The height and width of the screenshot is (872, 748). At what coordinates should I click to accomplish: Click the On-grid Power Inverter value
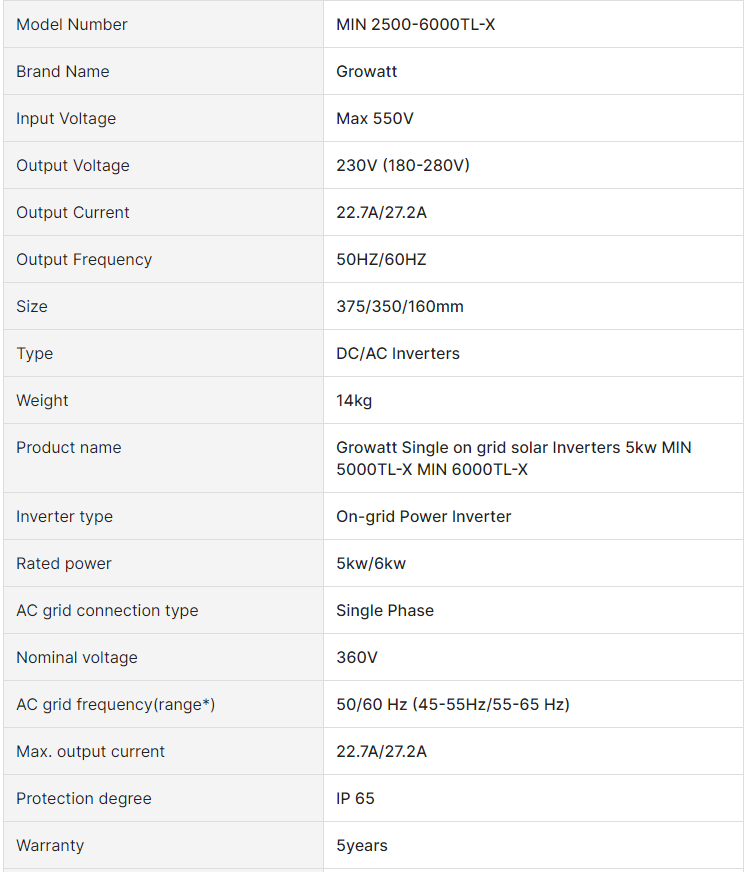[x=424, y=517]
